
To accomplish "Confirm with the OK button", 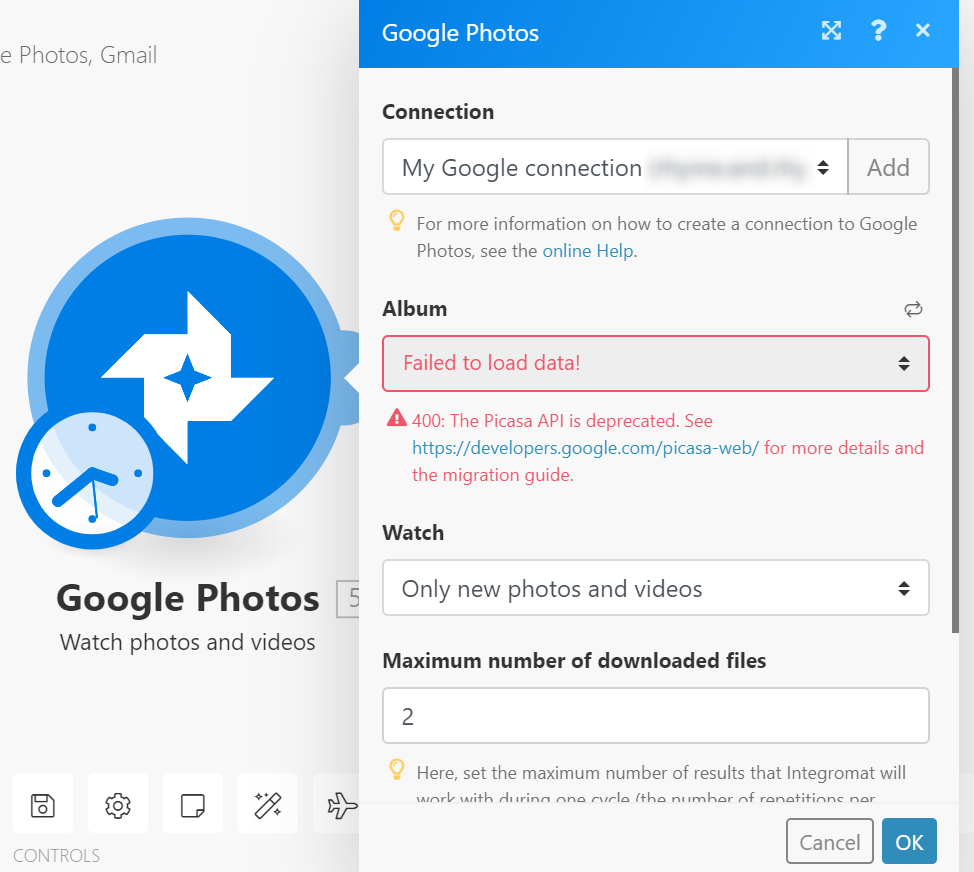I will [x=909, y=842].
